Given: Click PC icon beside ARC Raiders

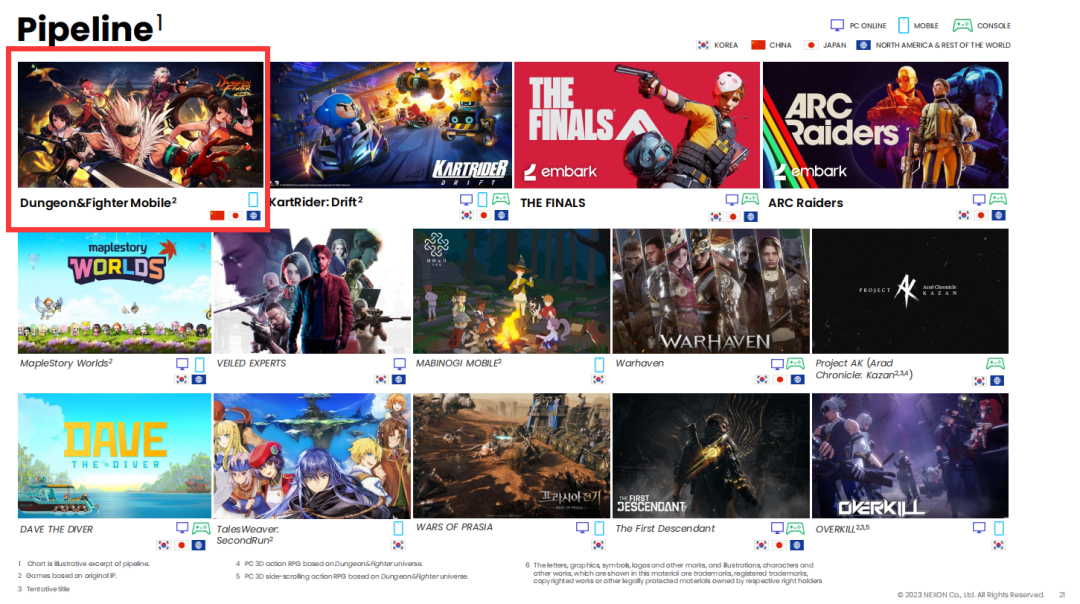Looking at the screenshot, I should point(979,200).
